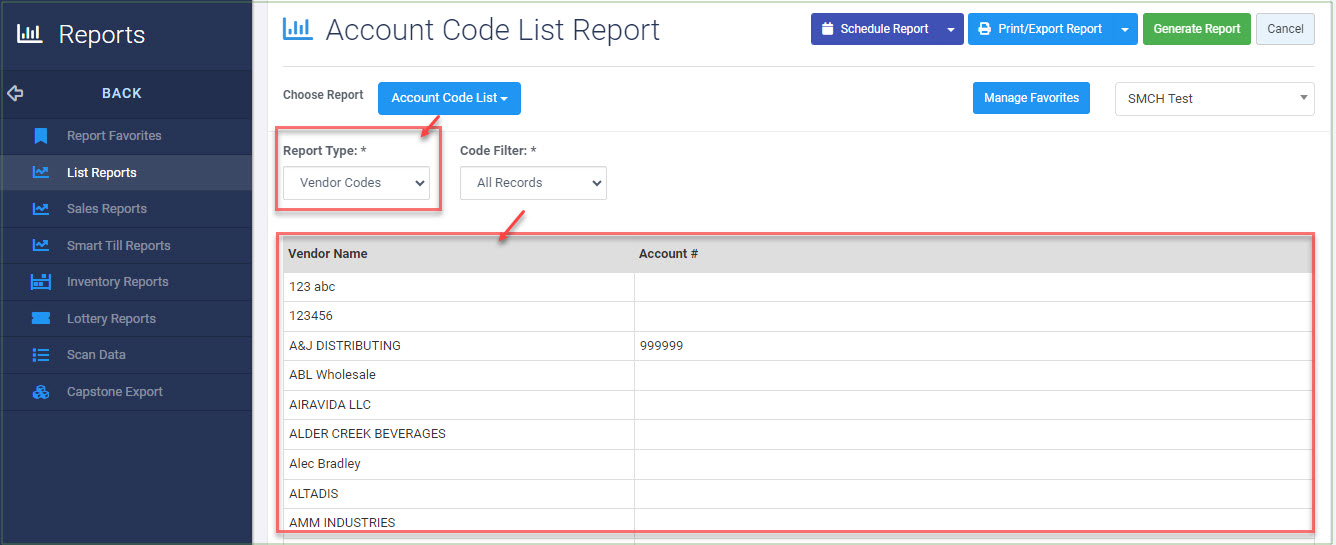1336x545 pixels.
Task: Click the back arrow icon in sidebar
Action: click(15, 93)
